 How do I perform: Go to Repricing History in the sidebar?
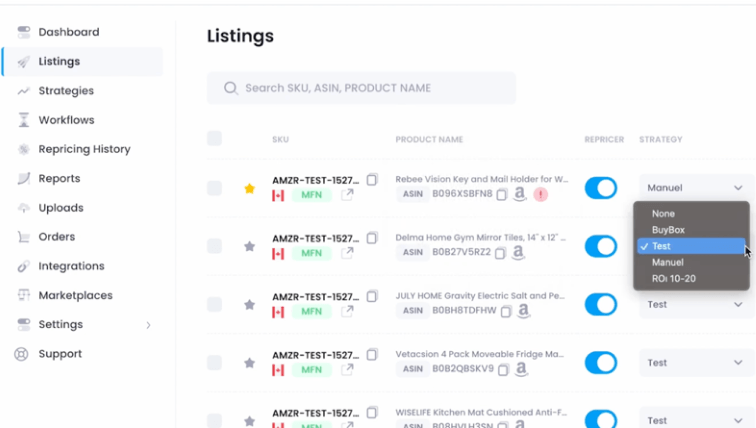point(84,149)
